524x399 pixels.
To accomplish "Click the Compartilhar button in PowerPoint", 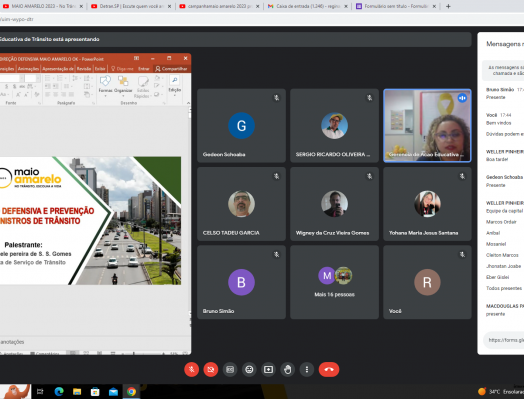I will tap(171, 69).
